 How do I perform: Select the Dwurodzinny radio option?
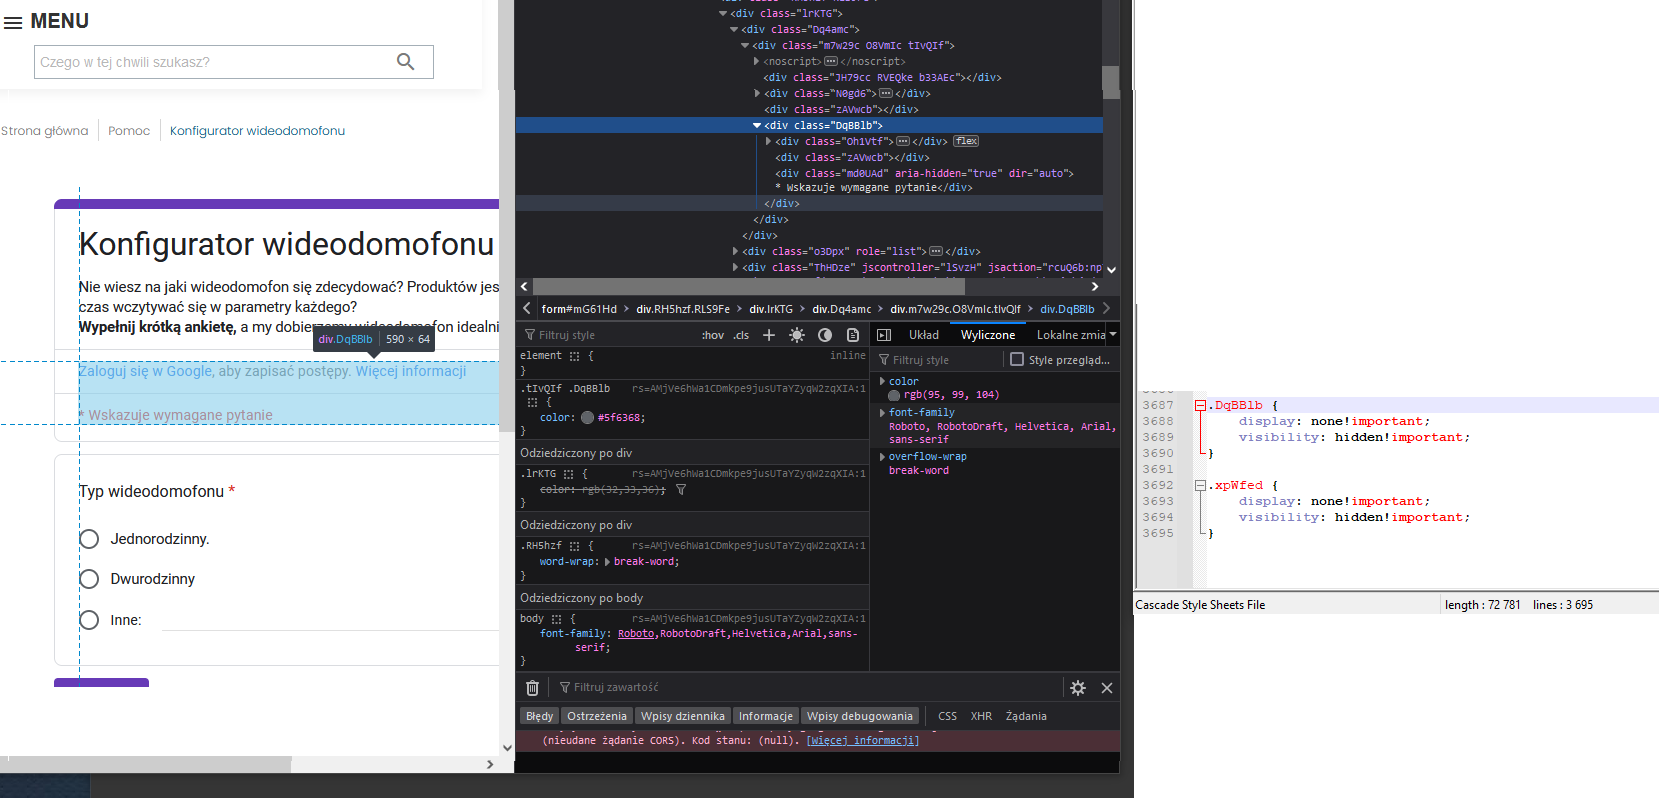89,579
